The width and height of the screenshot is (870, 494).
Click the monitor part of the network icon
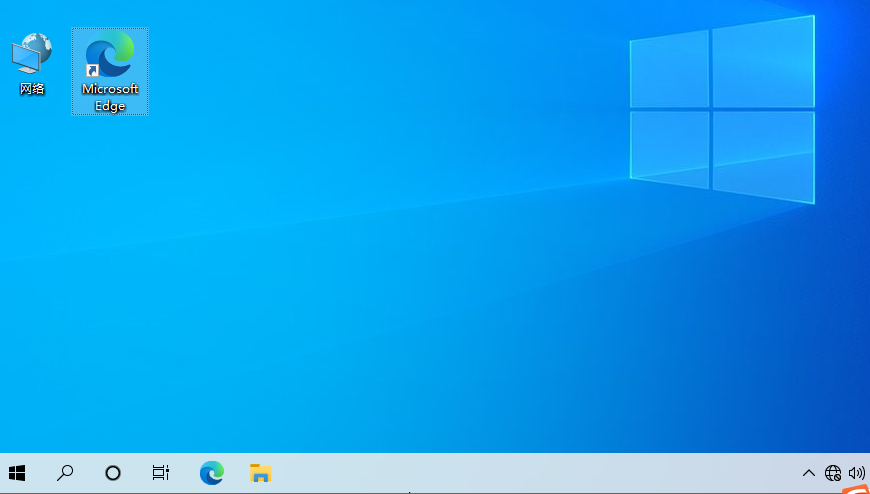coord(25,59)
